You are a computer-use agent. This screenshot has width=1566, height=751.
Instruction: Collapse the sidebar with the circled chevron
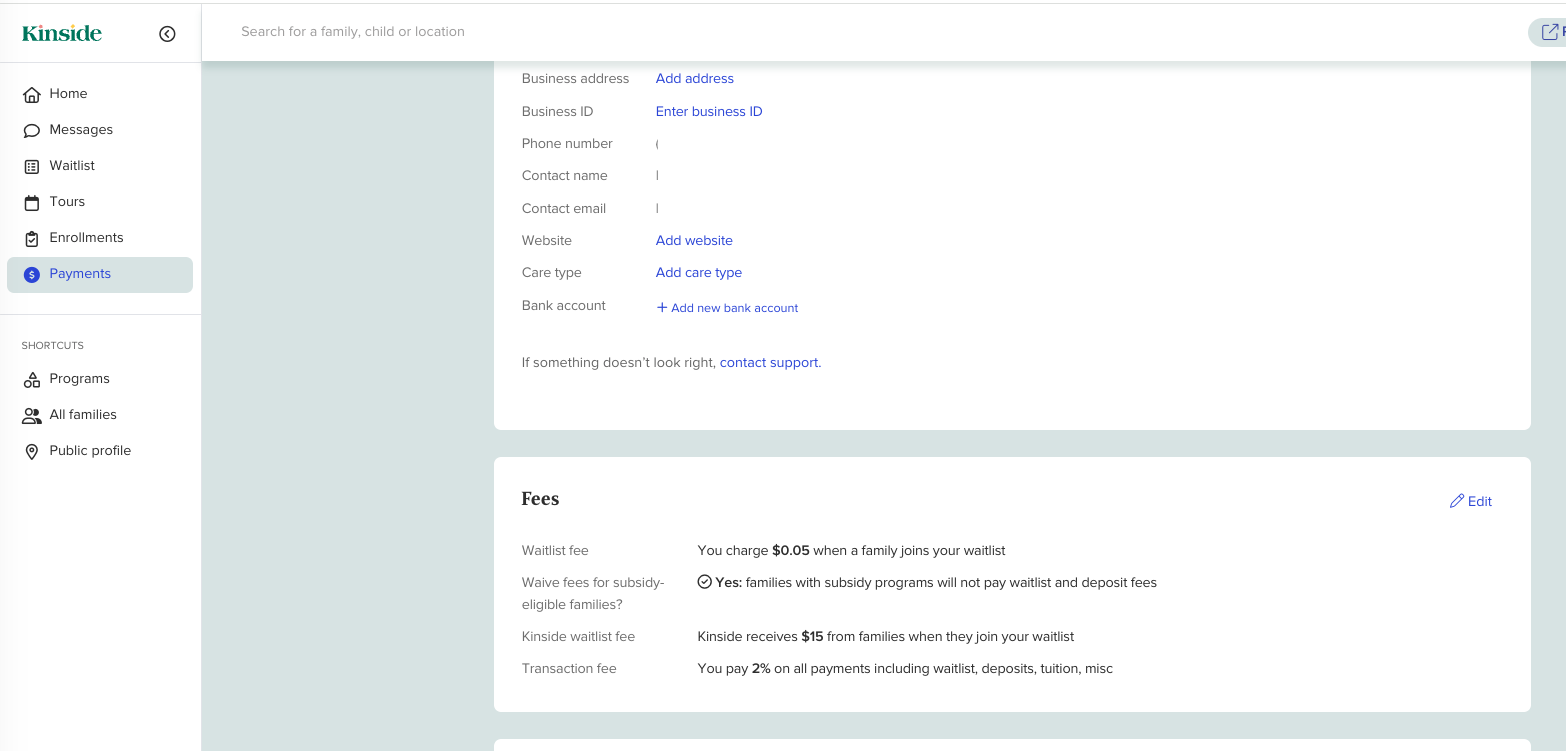click(167, 32)
